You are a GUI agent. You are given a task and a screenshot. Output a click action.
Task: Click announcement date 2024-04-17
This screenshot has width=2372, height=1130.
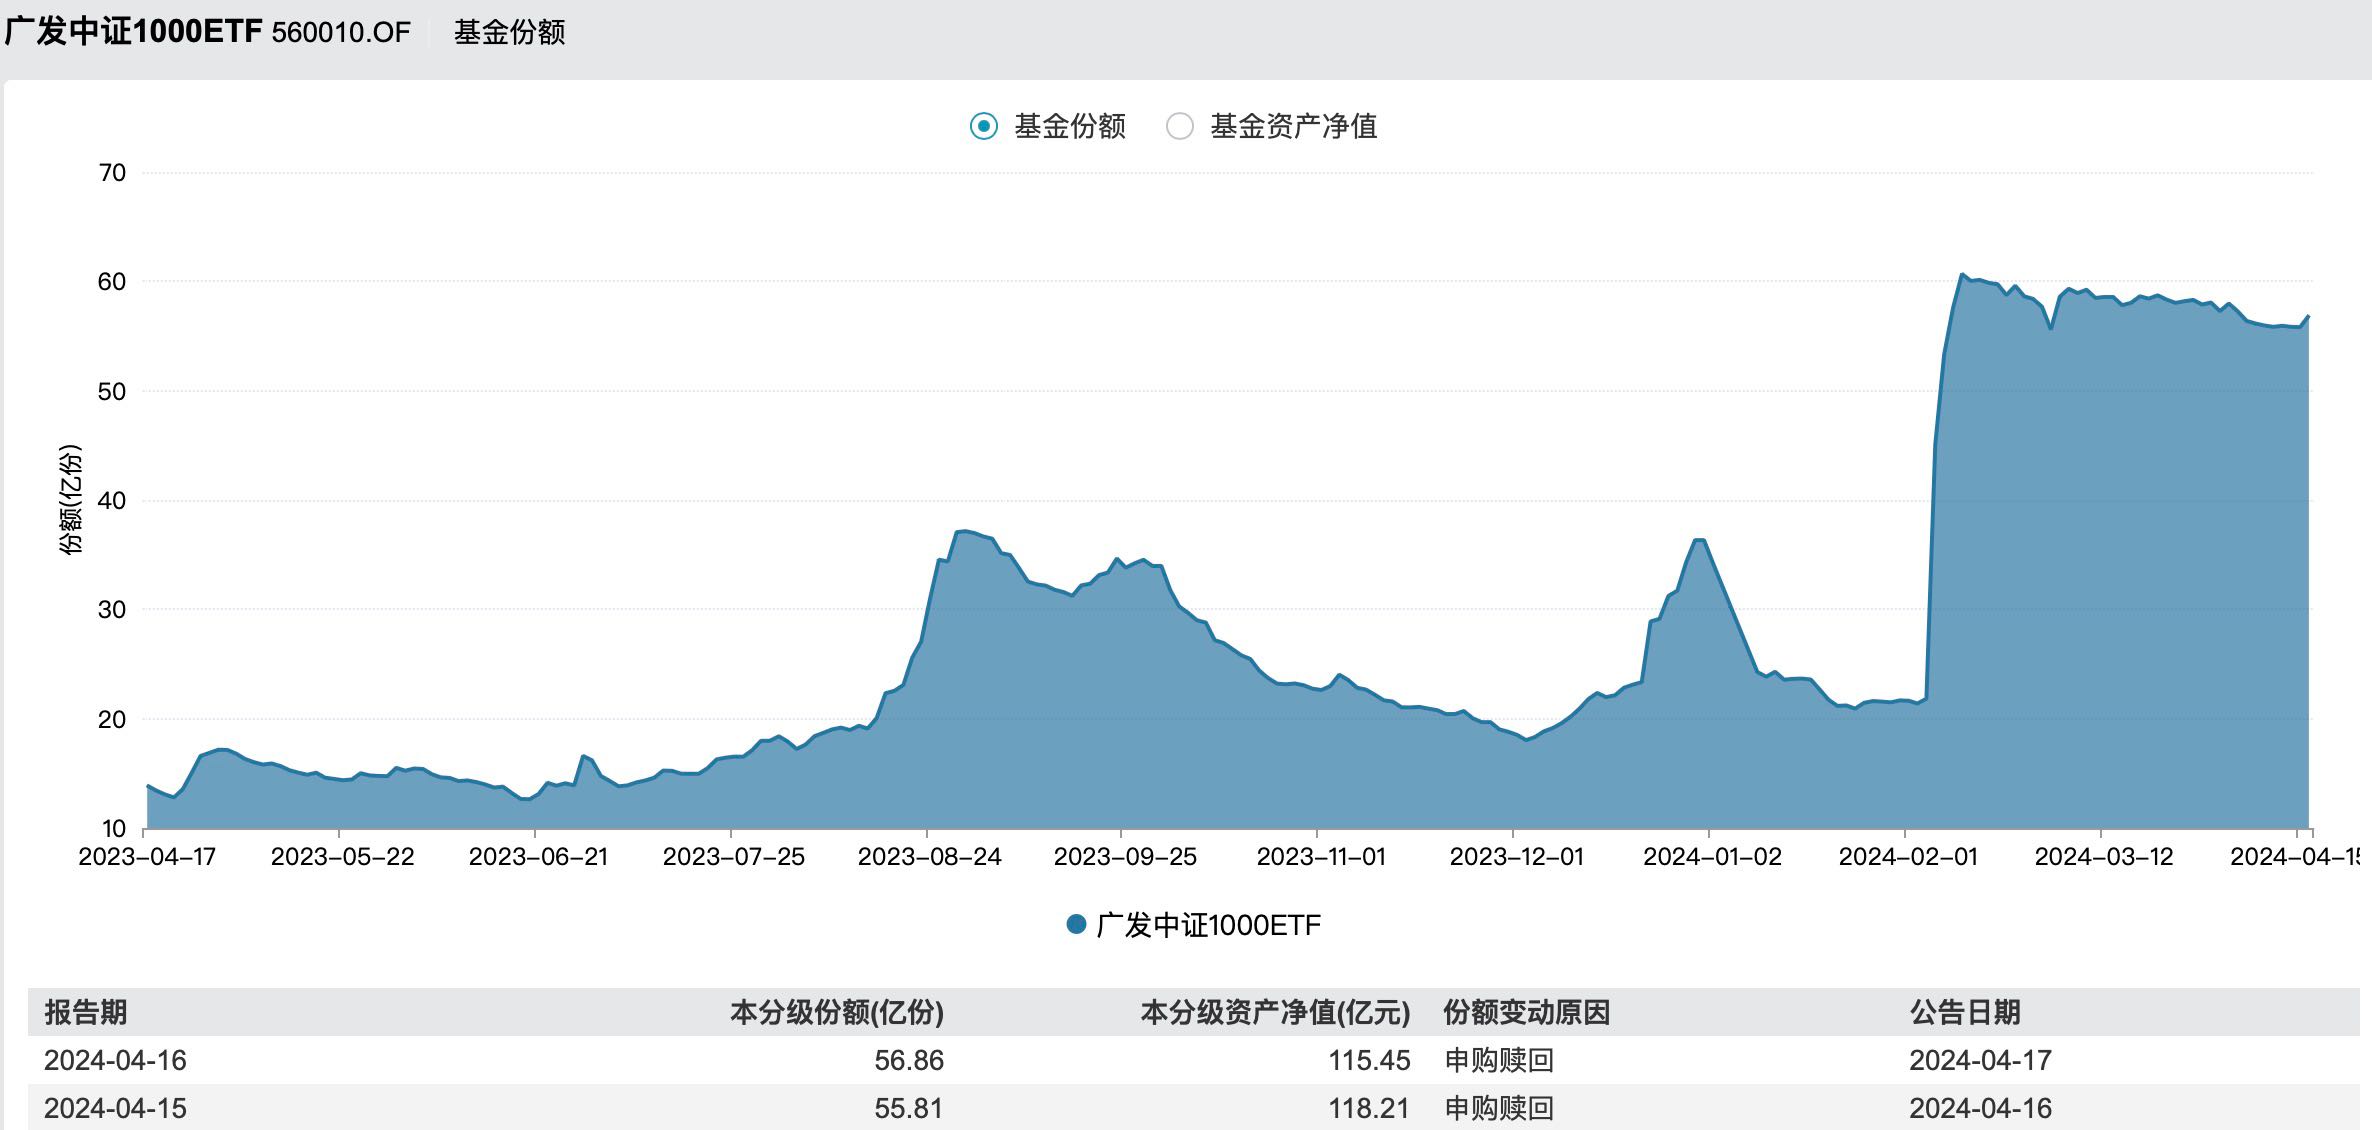point(1980,1060)
